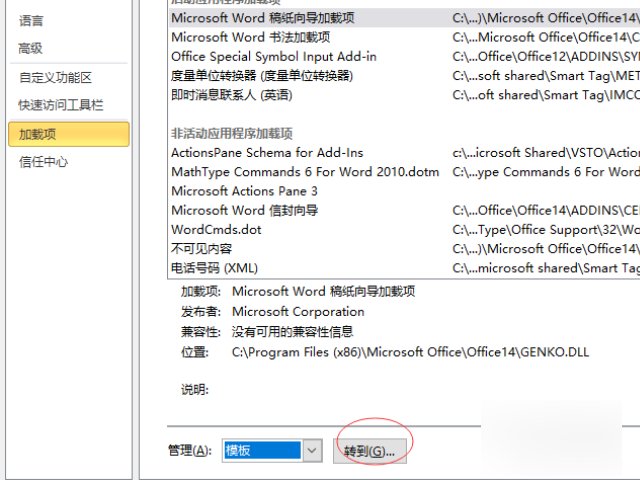Image resolution: width=640 pixels, height=480 pixels.
Task: Click the GENKO.DLL location path text
Action: 410,352
